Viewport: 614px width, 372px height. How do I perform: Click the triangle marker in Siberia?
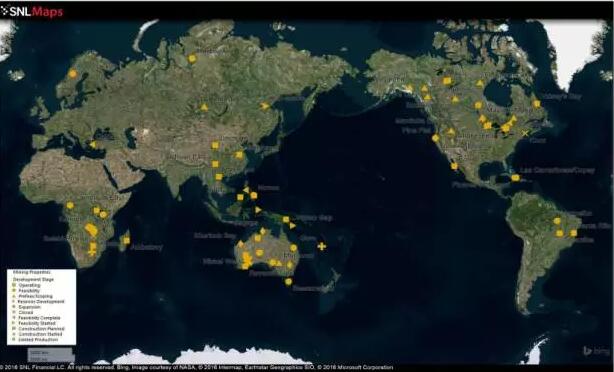(204, 107)
